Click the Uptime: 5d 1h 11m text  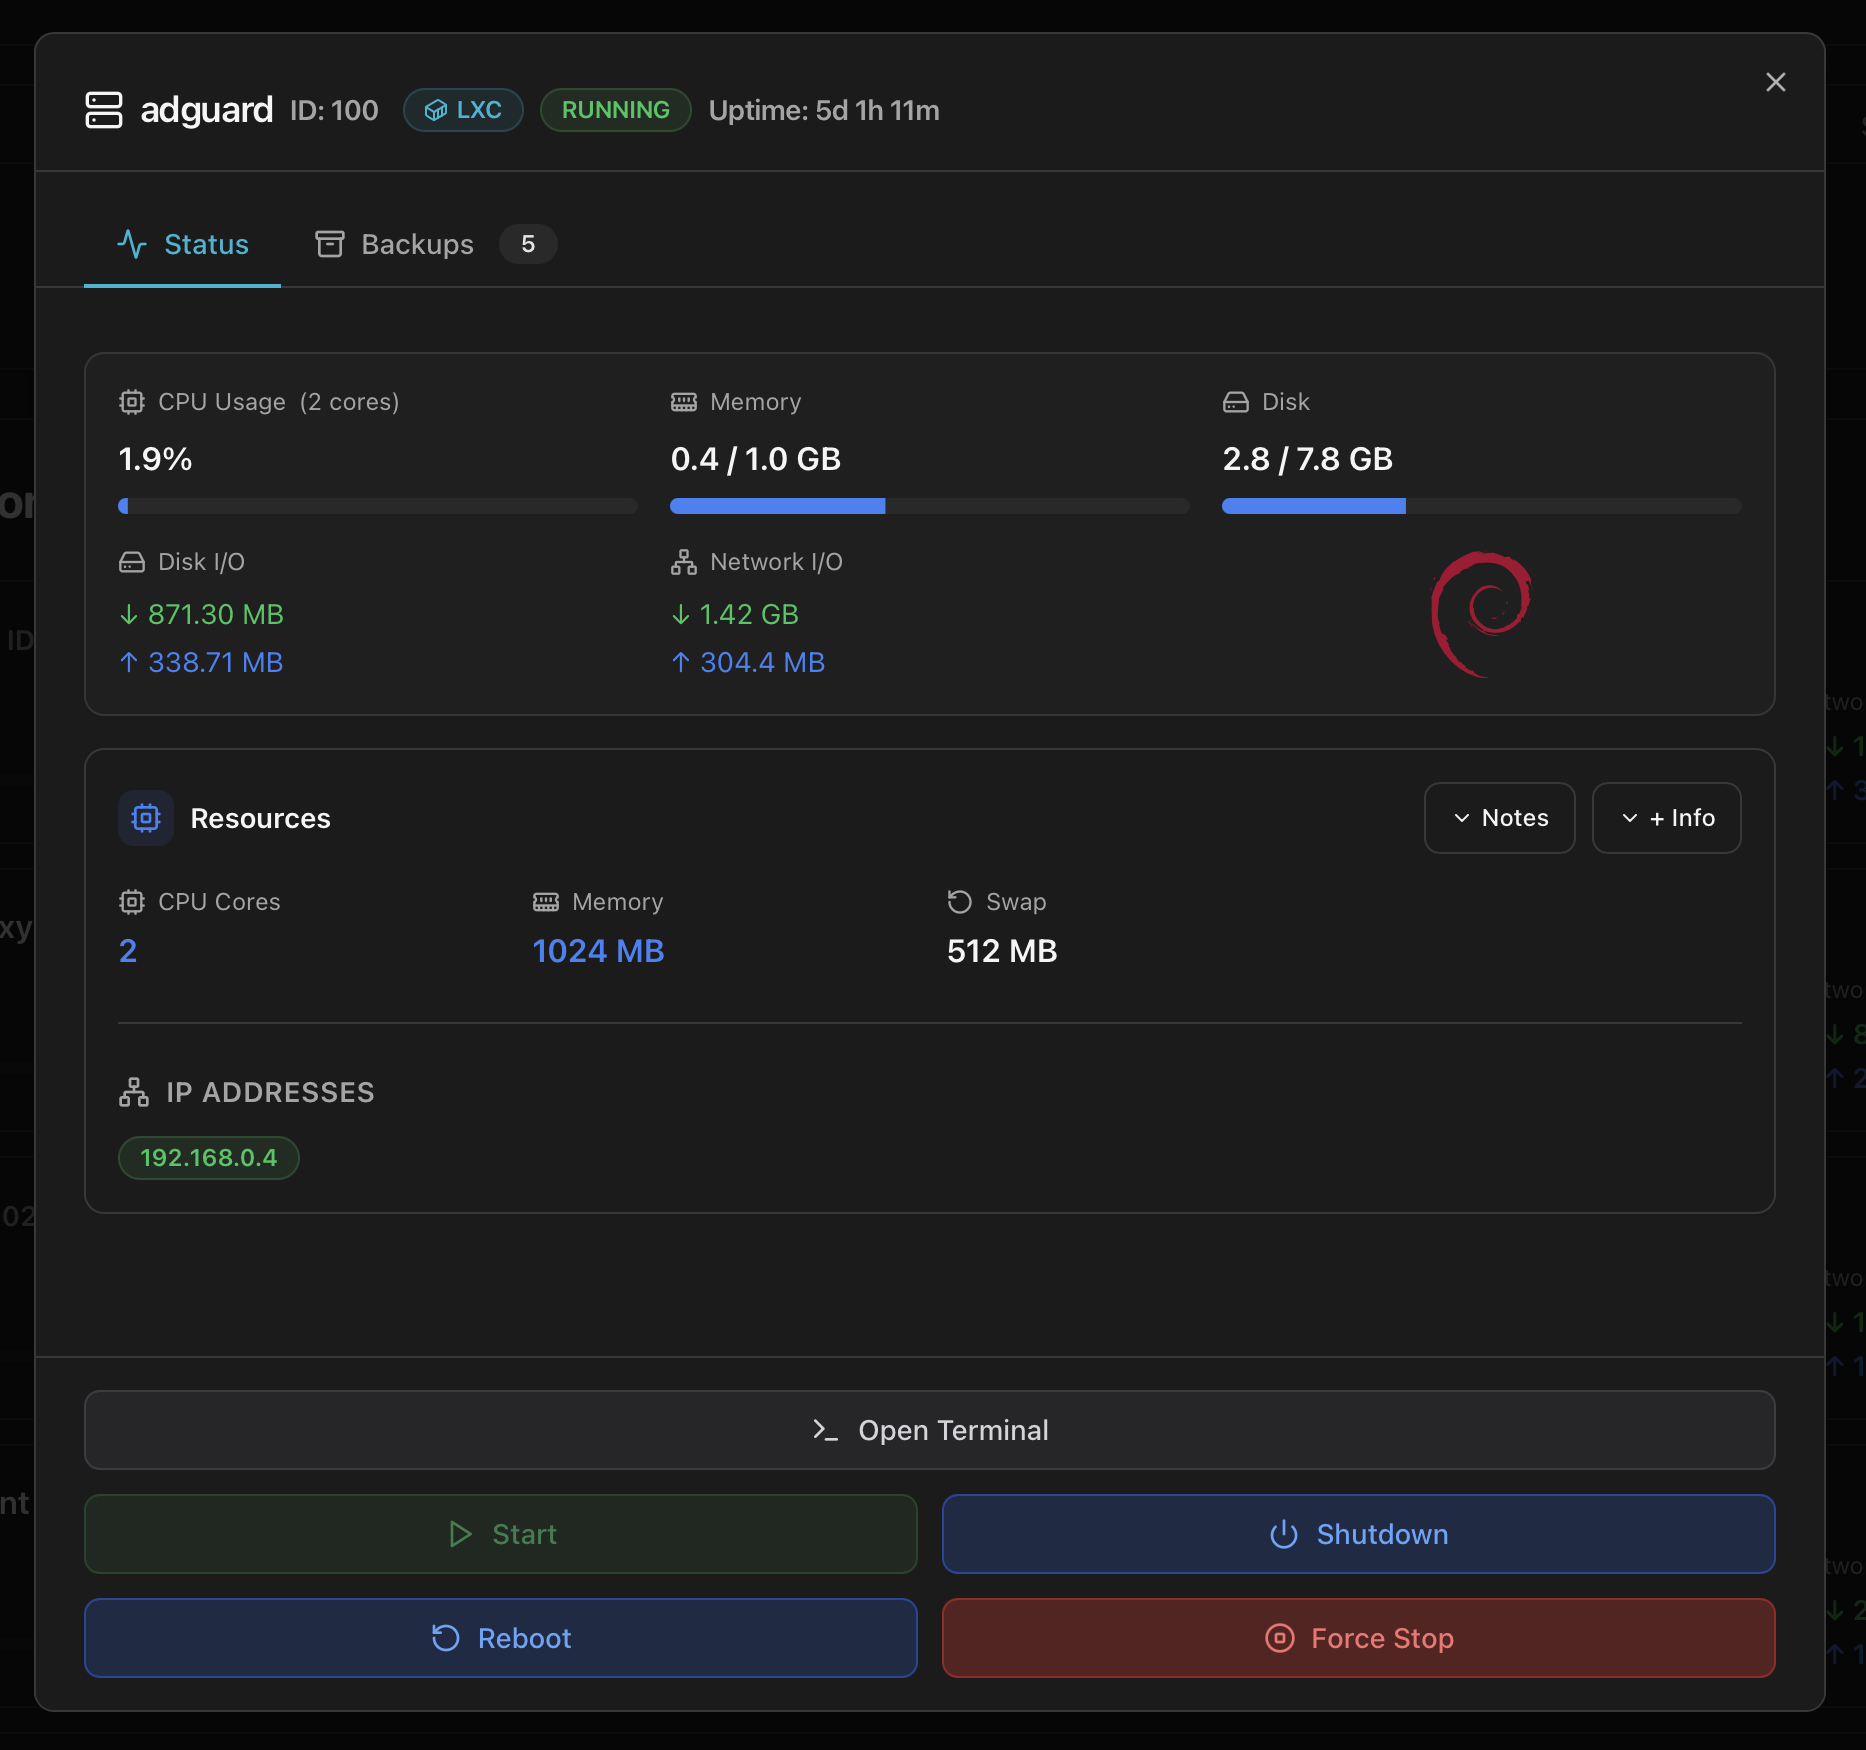tap(824, 110)
